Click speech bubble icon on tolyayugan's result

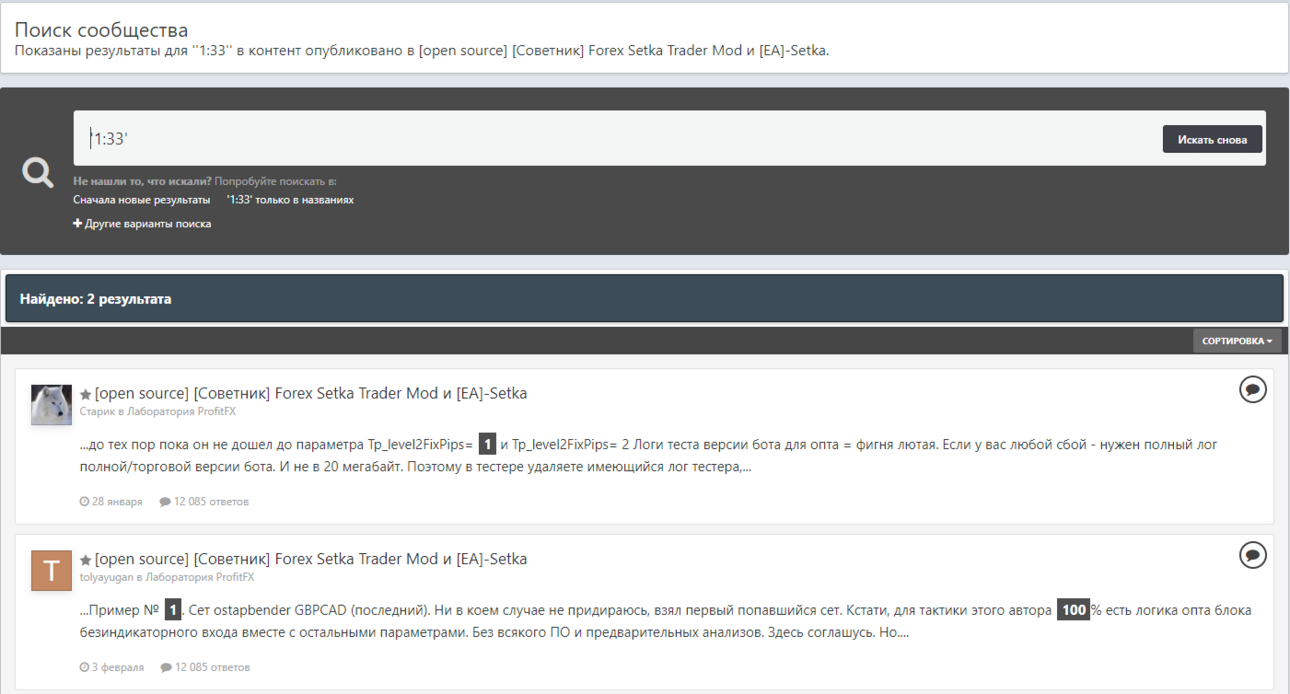coord(1253,555)
